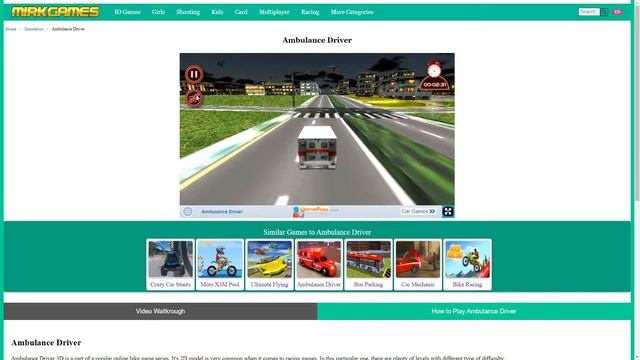This screenshot has height=360, width=640.
Task: Go to Home breadcrumb link
Action: pos(11,29)
